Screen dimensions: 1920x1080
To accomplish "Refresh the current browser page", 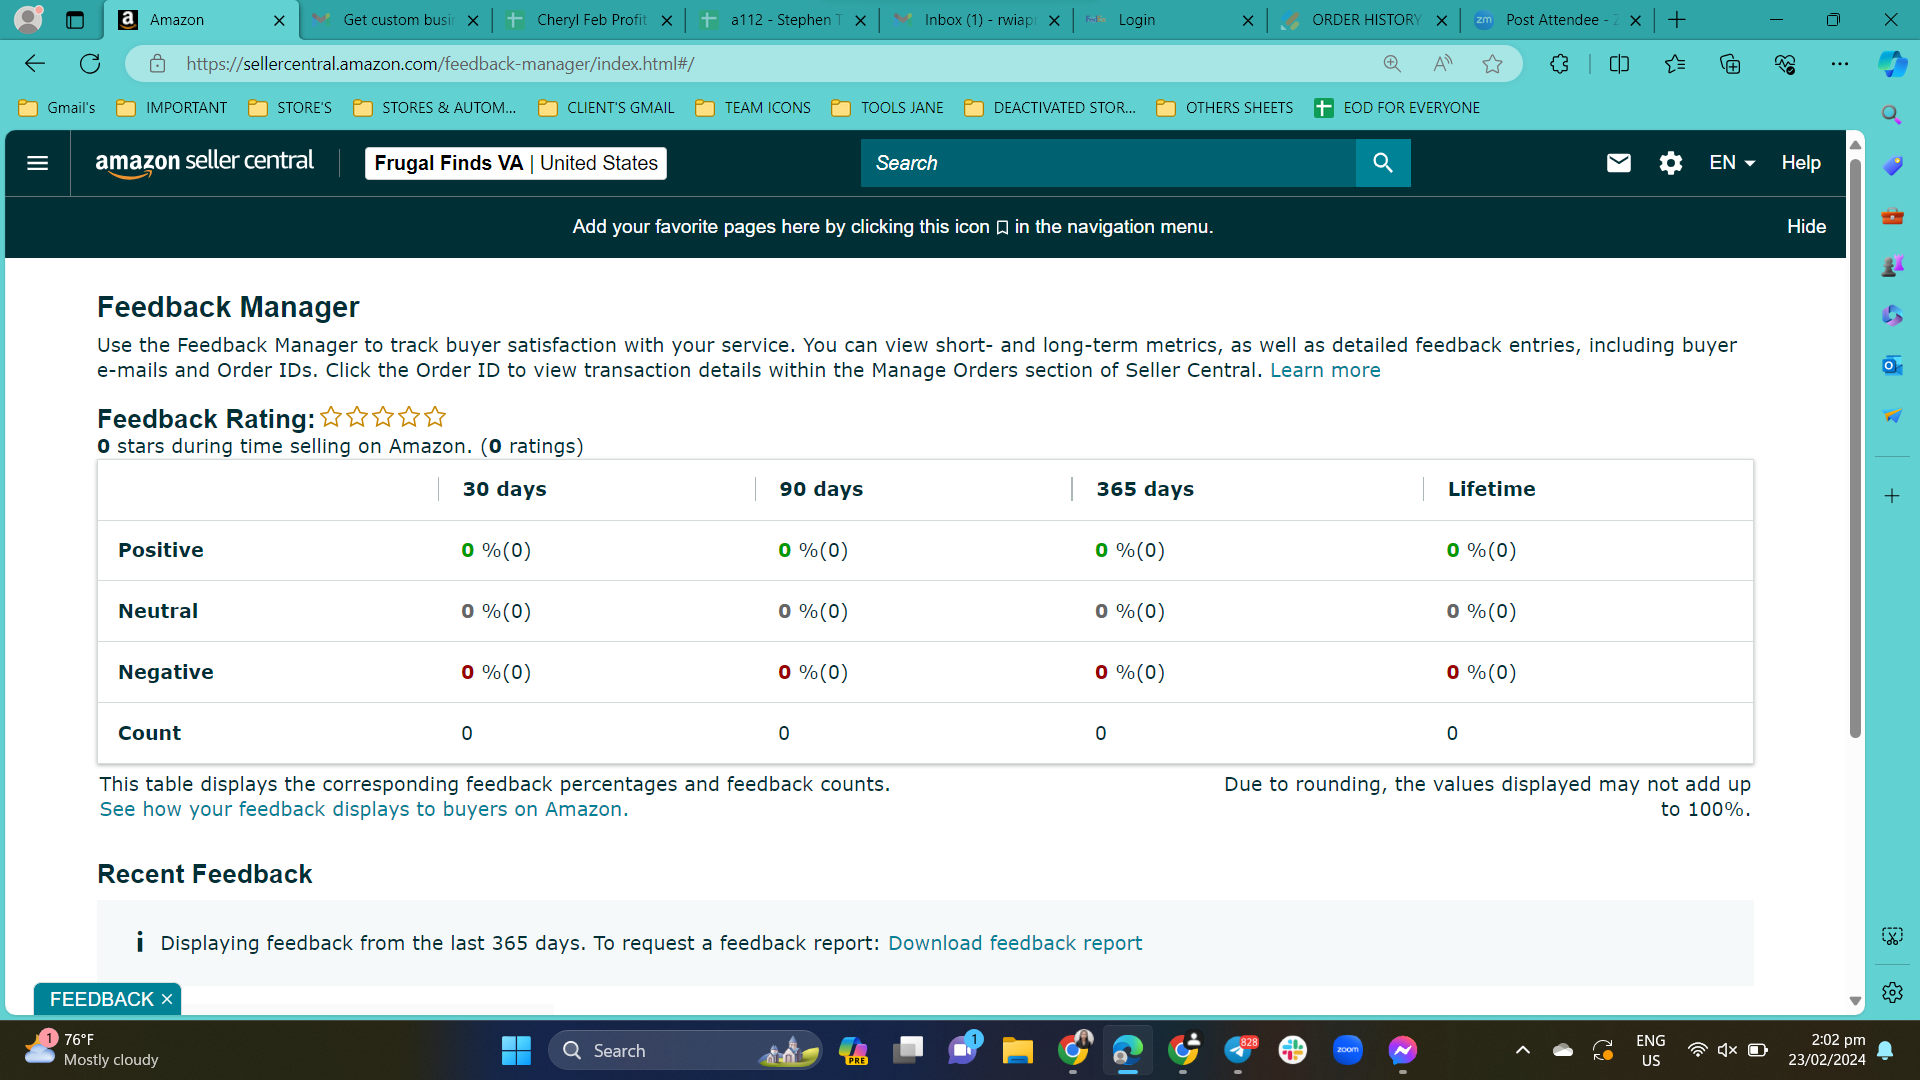I will point(90,64).
